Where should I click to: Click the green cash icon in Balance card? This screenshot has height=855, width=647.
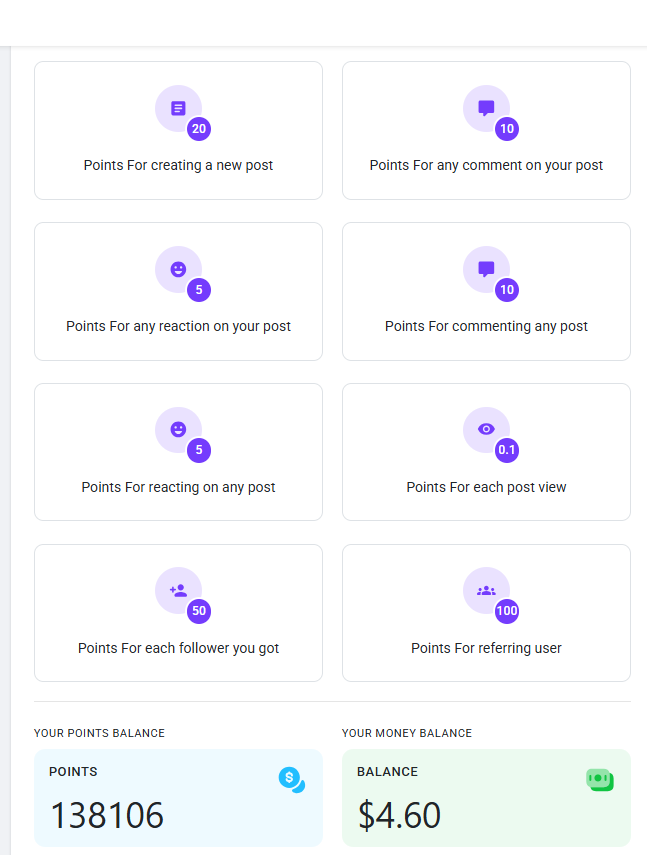click(x=600, y=780)
